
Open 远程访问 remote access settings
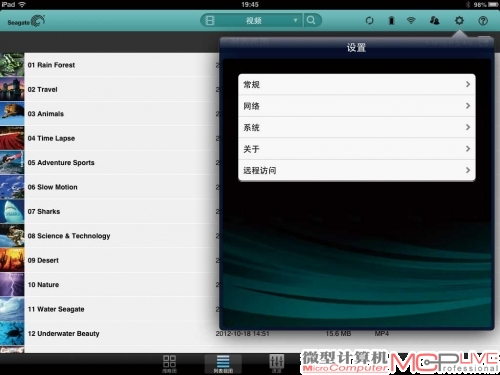[x=357, y=170]
